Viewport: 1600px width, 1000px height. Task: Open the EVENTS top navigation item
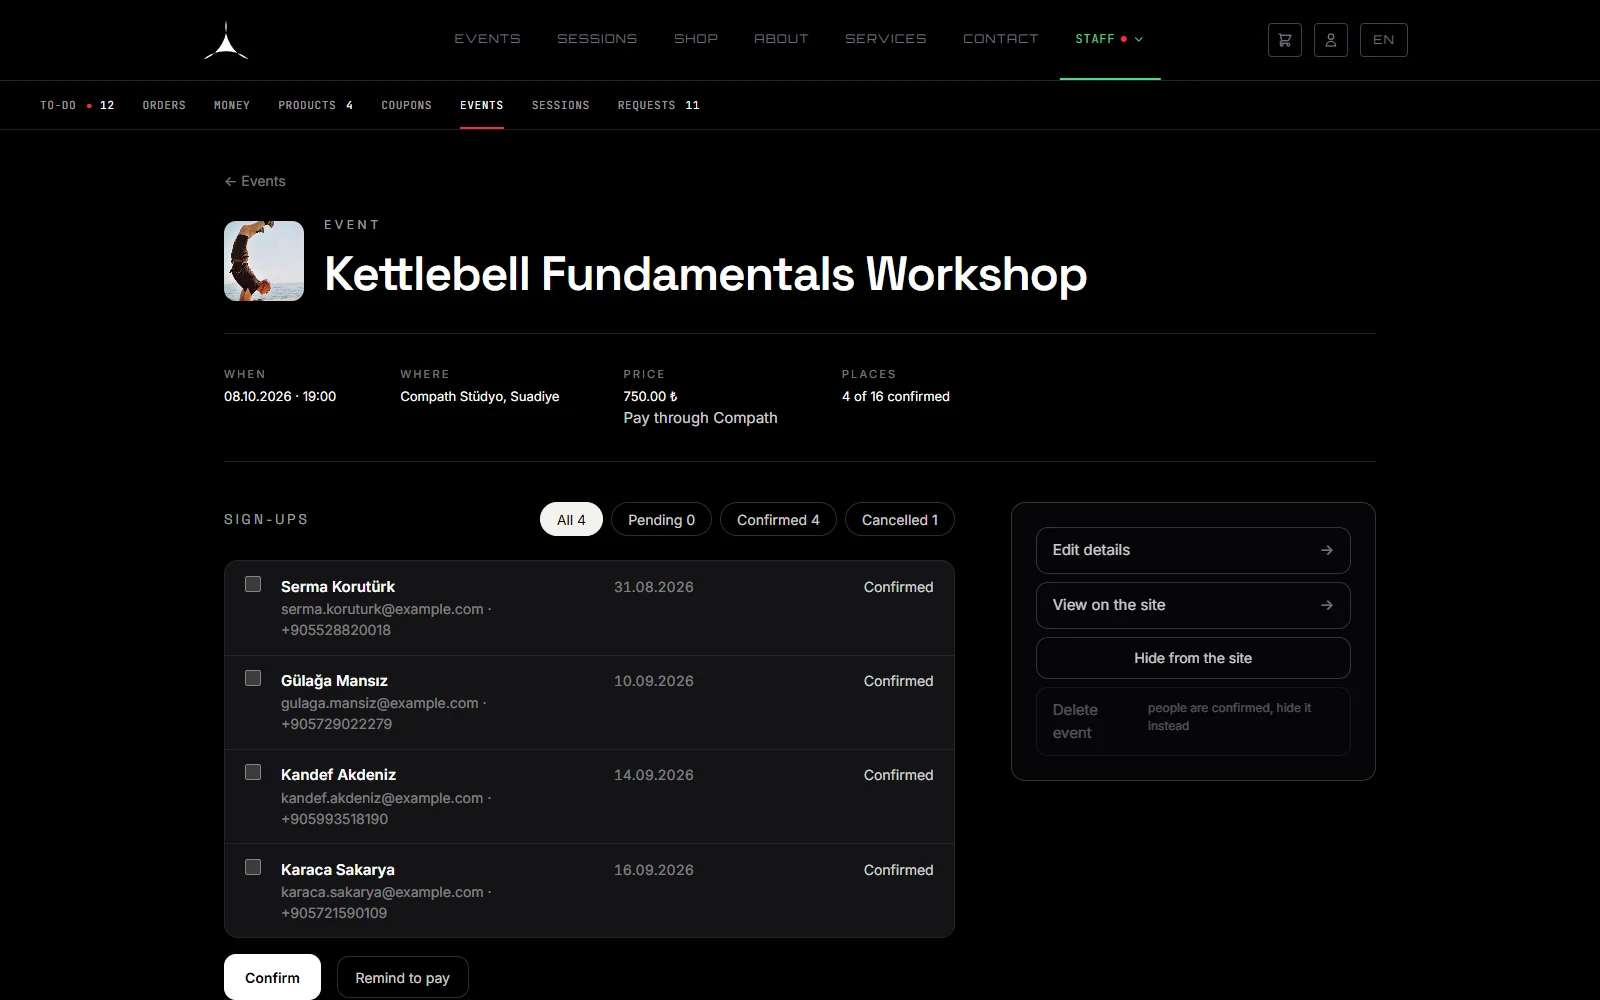pos(487,39)
